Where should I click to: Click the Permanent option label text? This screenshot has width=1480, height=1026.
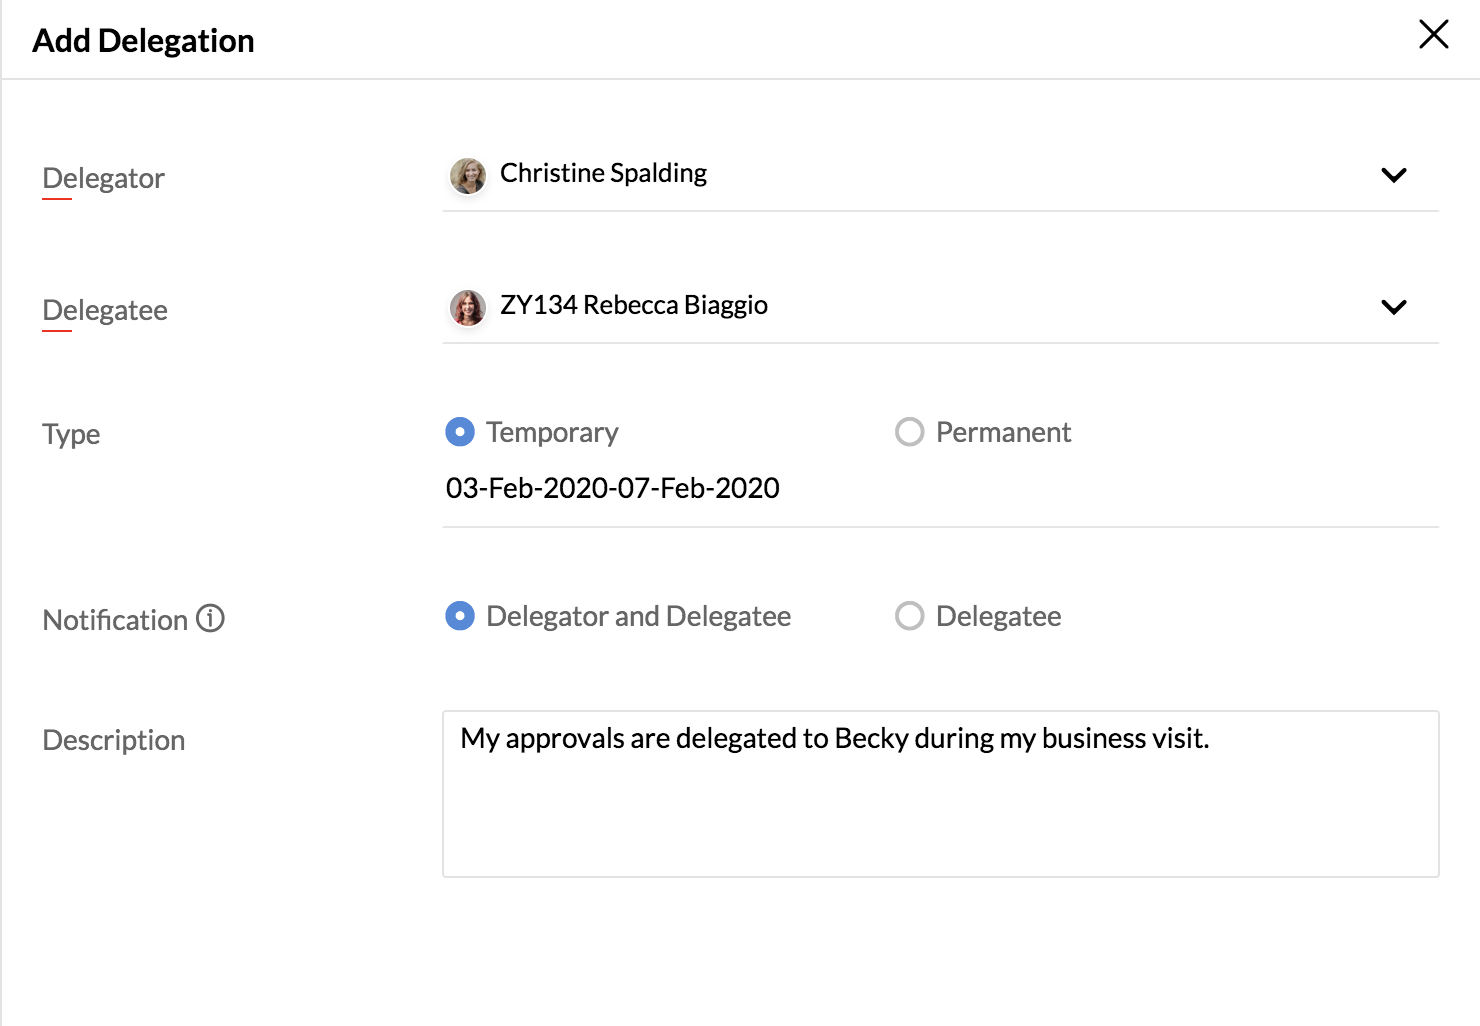(1003, 432)
